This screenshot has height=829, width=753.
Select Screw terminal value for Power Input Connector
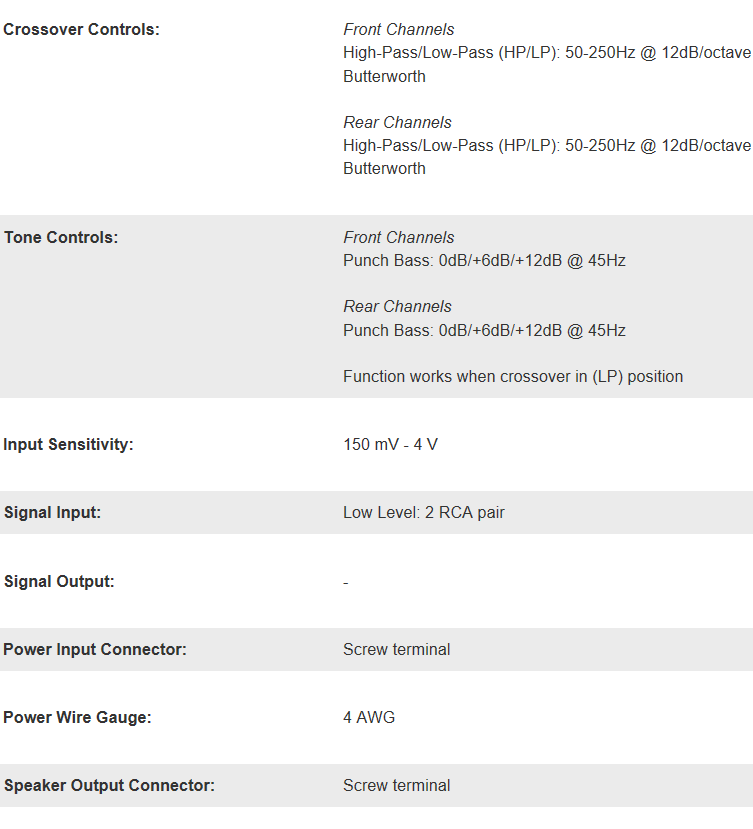396,650
